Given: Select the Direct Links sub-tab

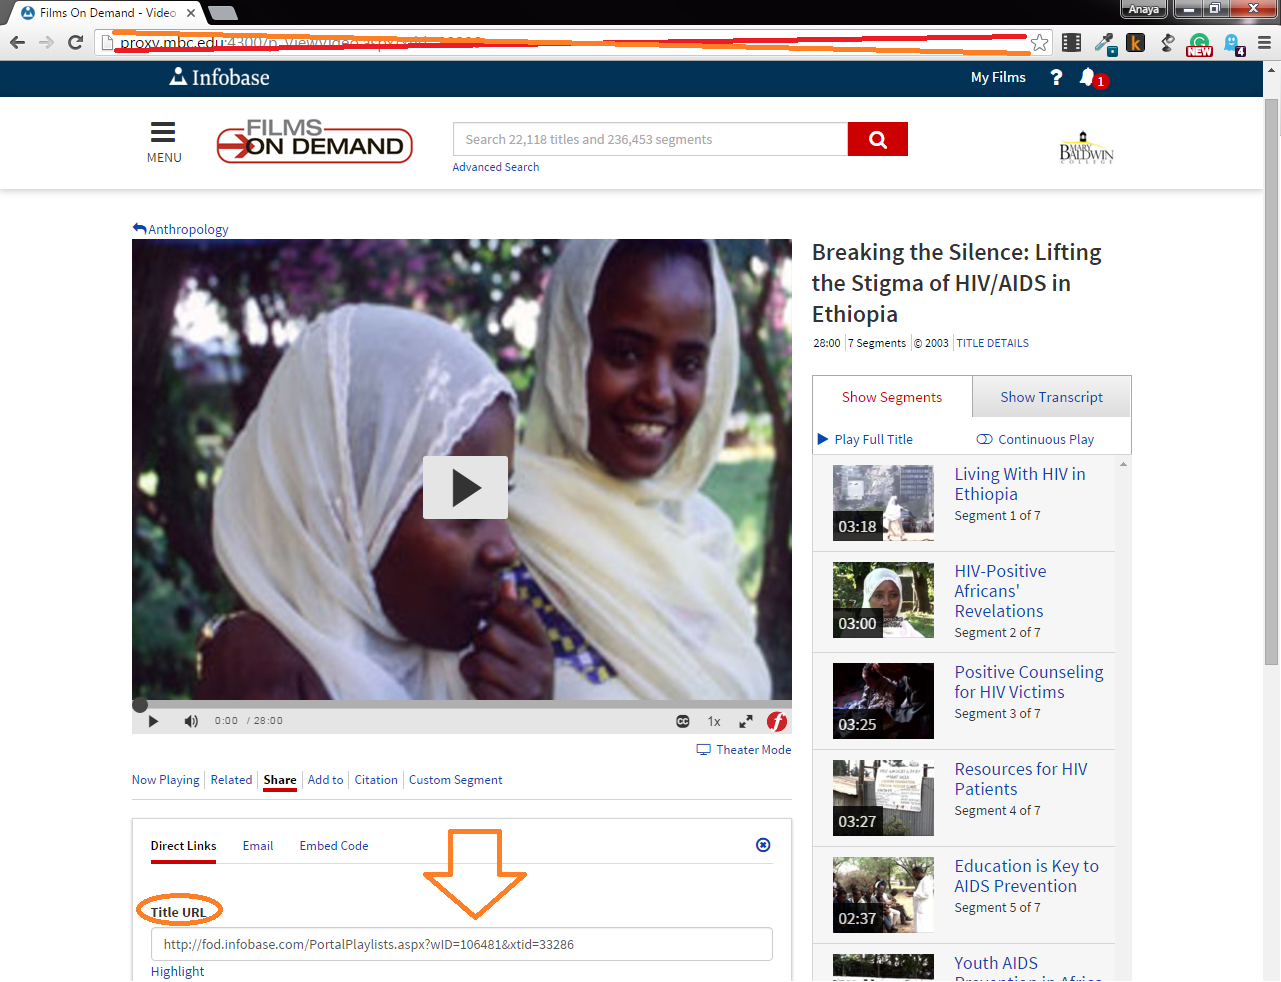Looking at the screenshot, I should pyautogui.click(x=183, y=846).
